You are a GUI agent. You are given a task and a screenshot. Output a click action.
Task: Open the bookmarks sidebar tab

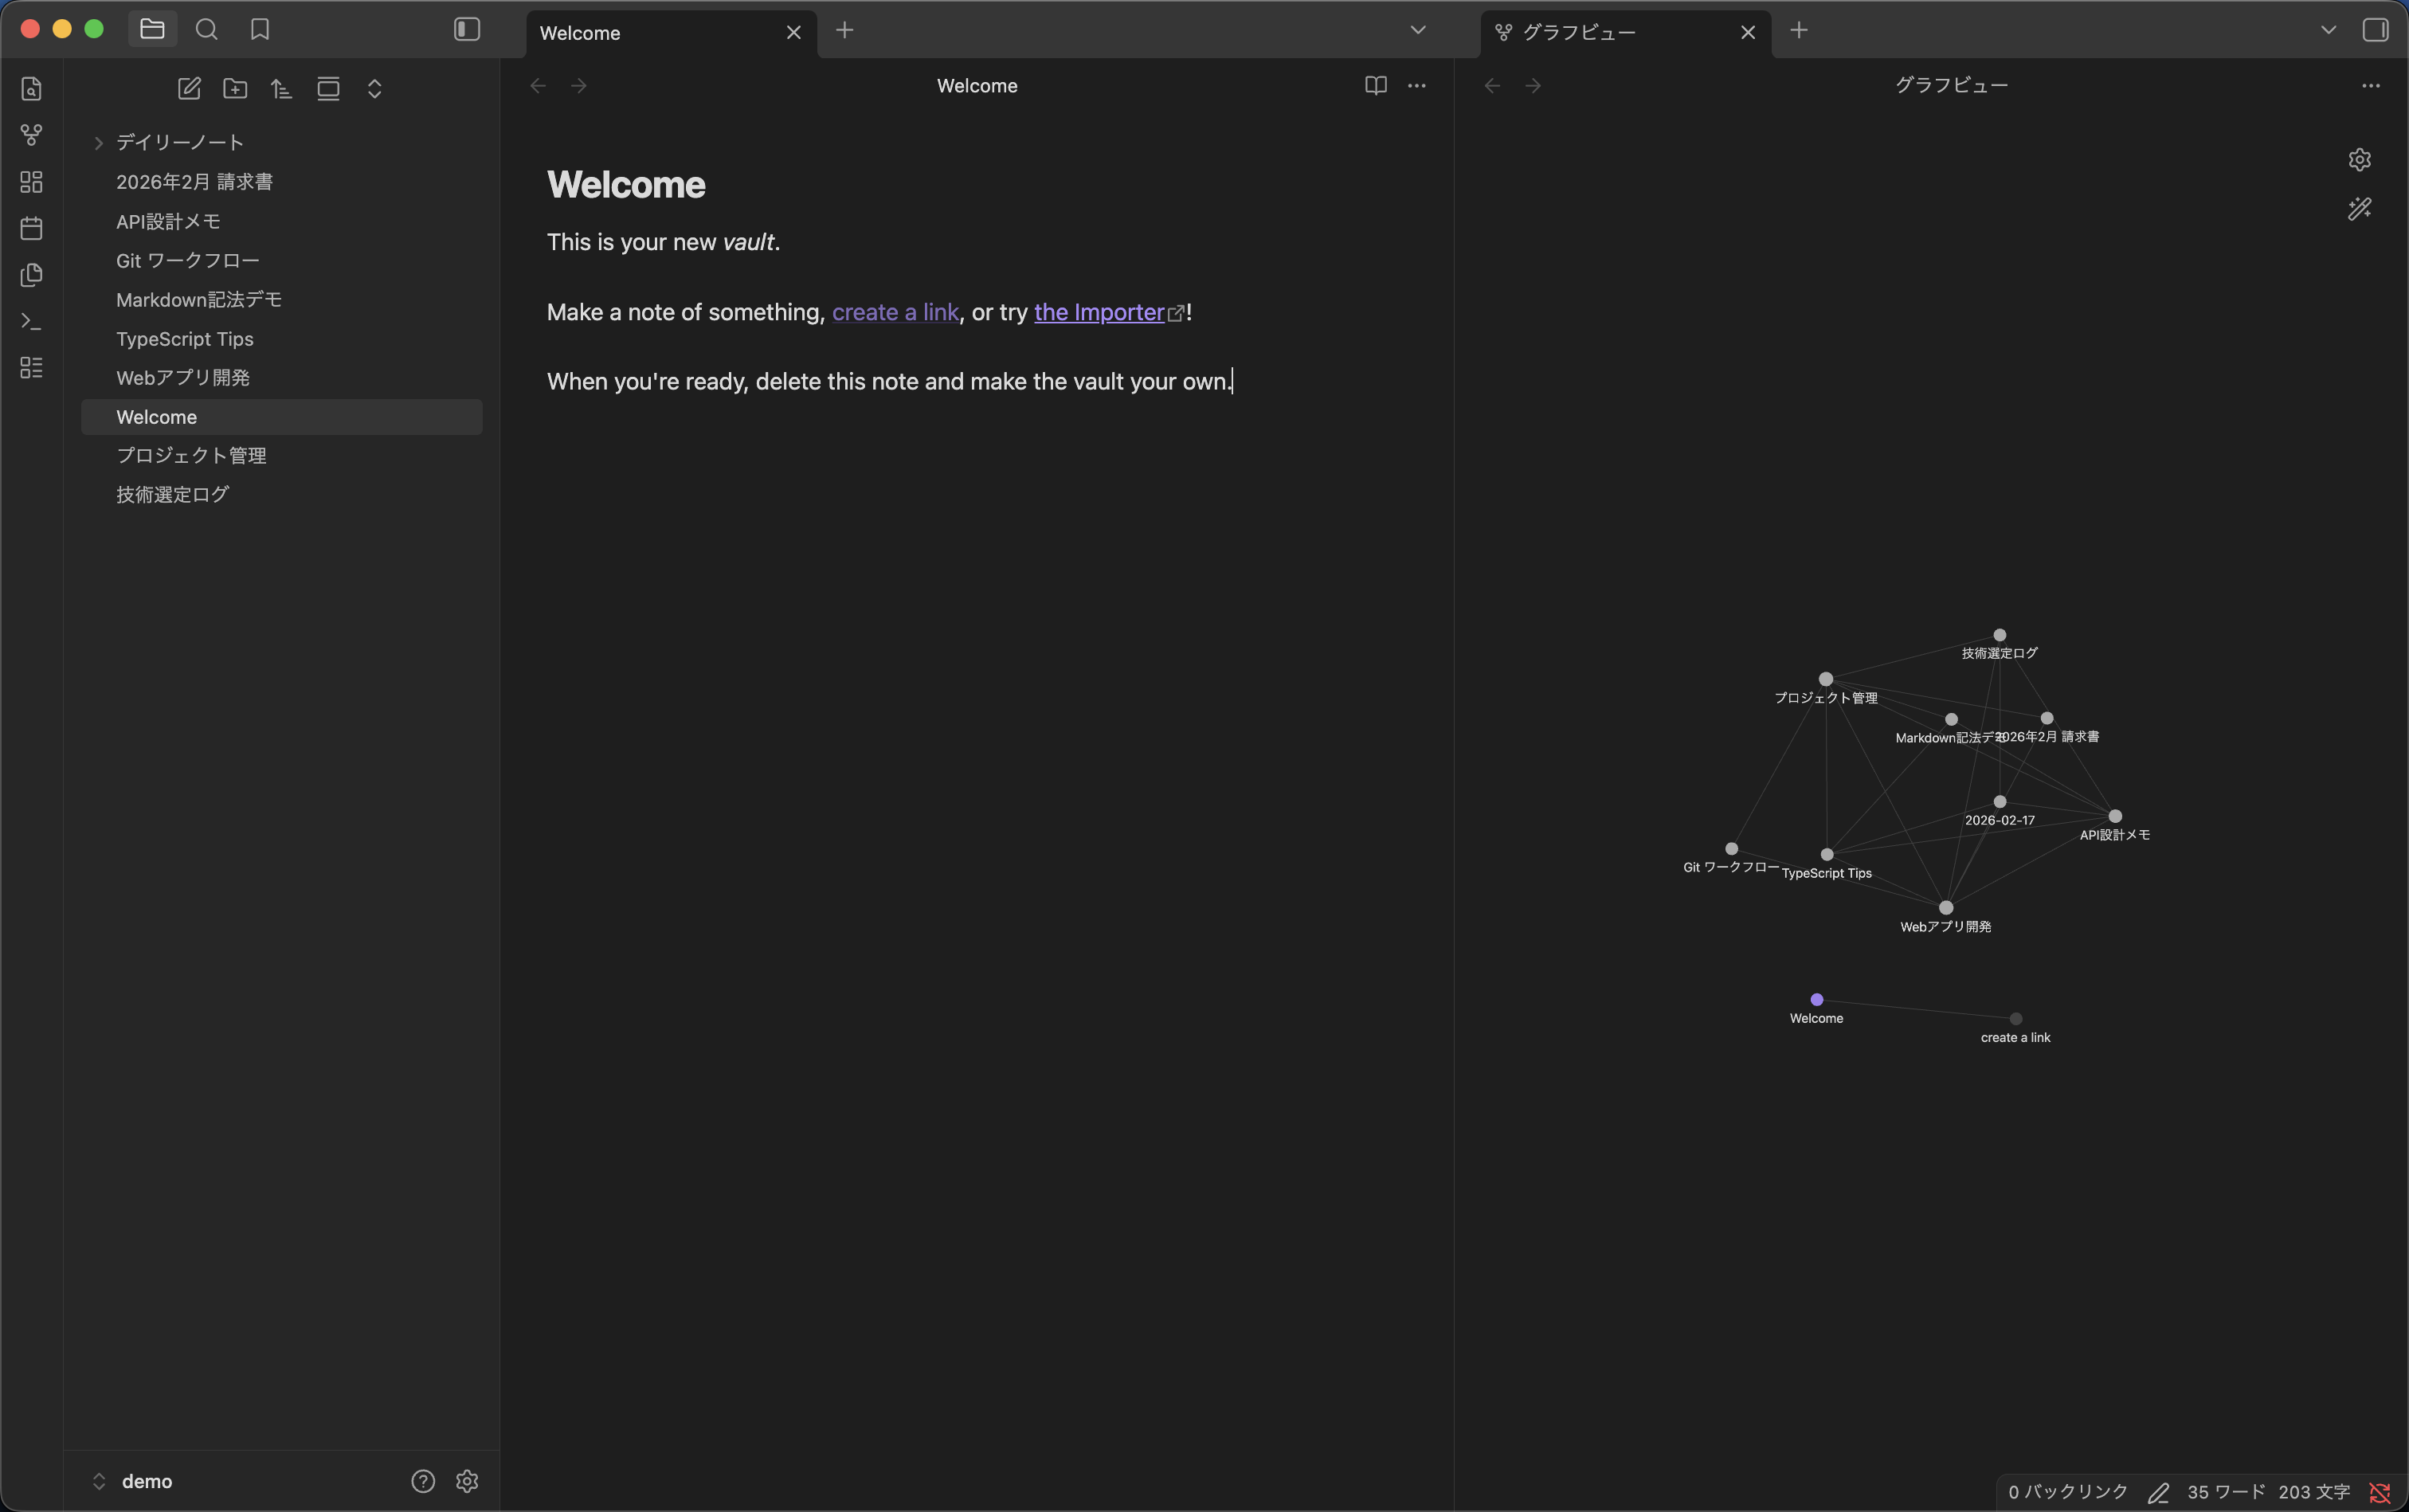tap(260, 30)
